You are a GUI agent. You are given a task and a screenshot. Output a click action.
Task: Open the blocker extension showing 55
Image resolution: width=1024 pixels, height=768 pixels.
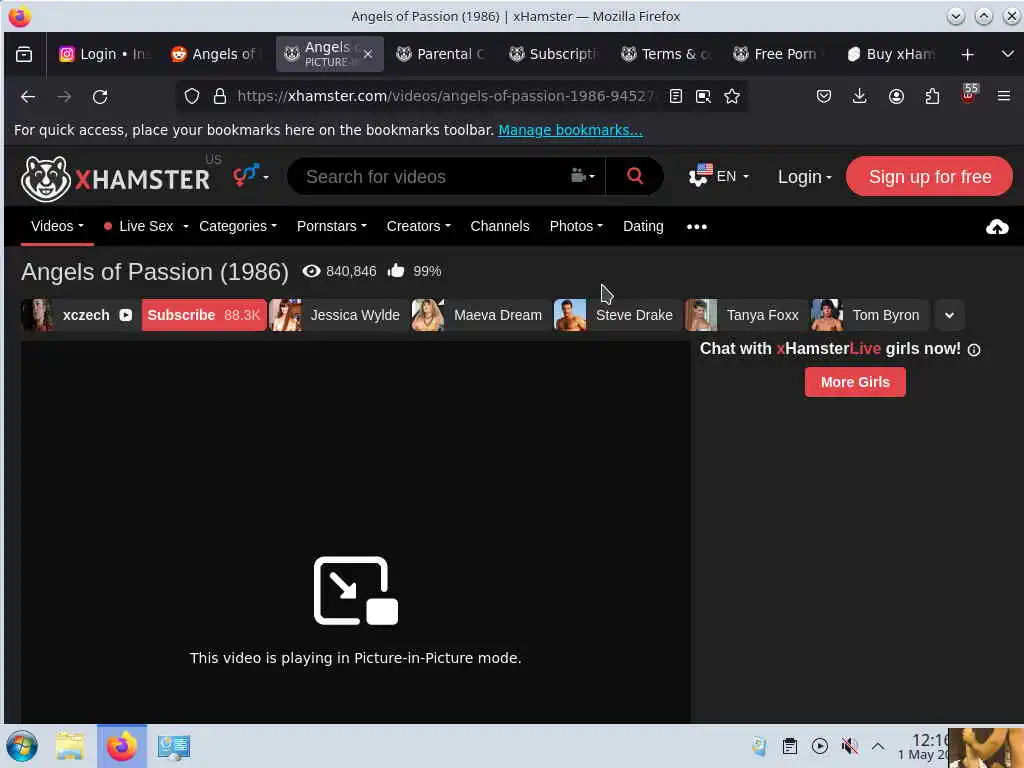(968, 93)
